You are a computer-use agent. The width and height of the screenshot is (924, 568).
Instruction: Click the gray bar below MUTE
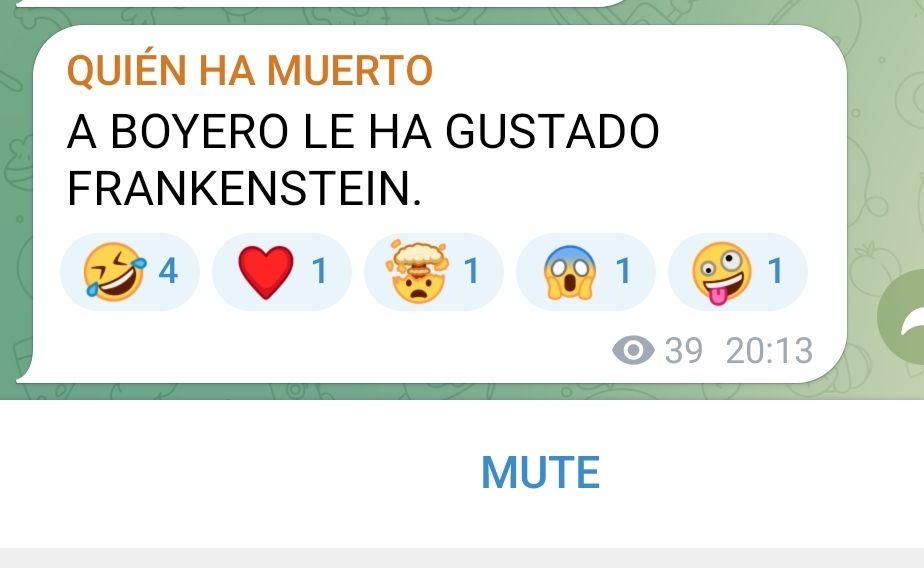(x=462, y=558)
